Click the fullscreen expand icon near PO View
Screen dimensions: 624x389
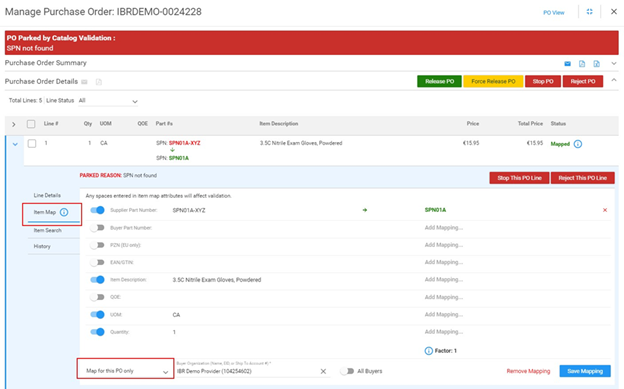(x=589, y=12)
